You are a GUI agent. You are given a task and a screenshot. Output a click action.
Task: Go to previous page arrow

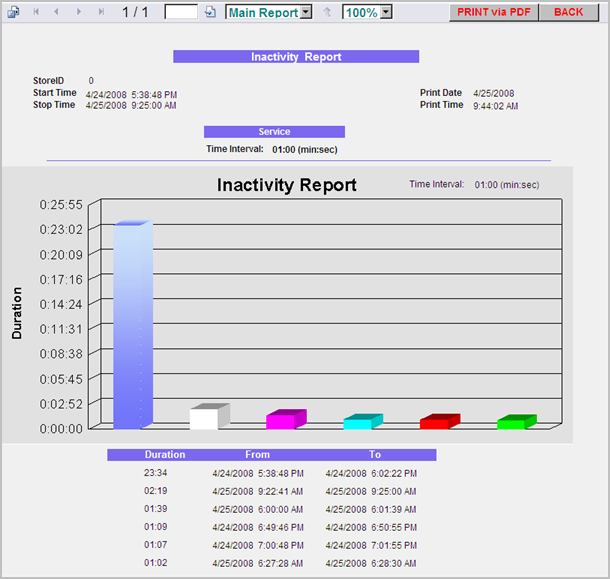(56, 12)
